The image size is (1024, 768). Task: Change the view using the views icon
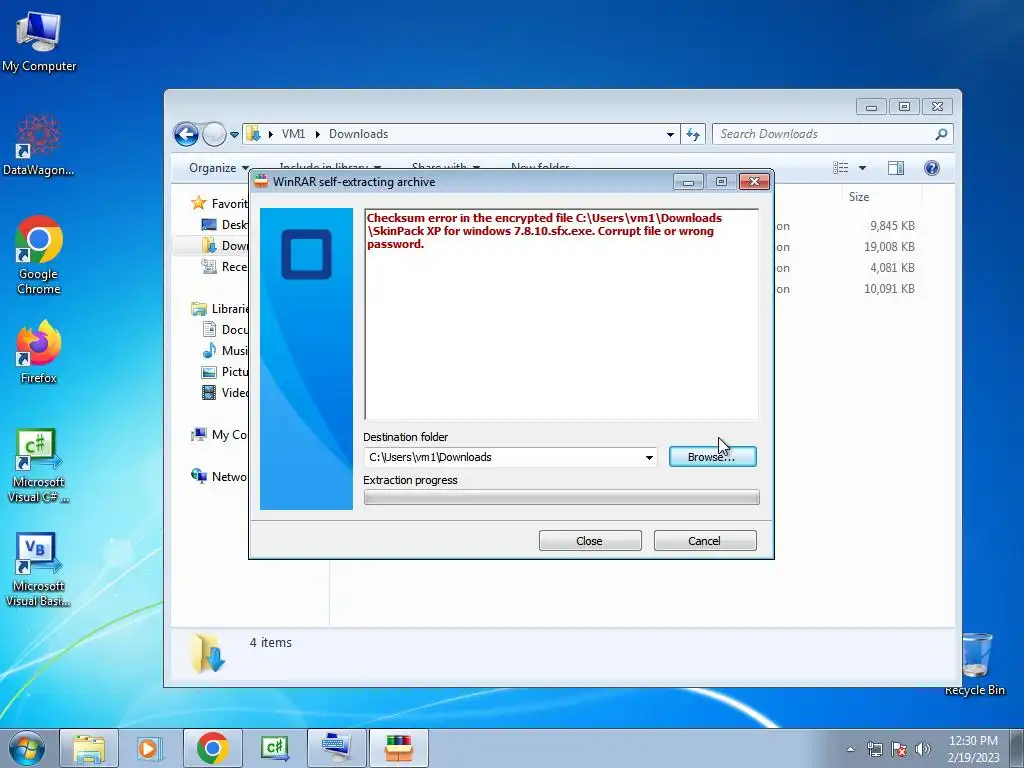[841, 168]
